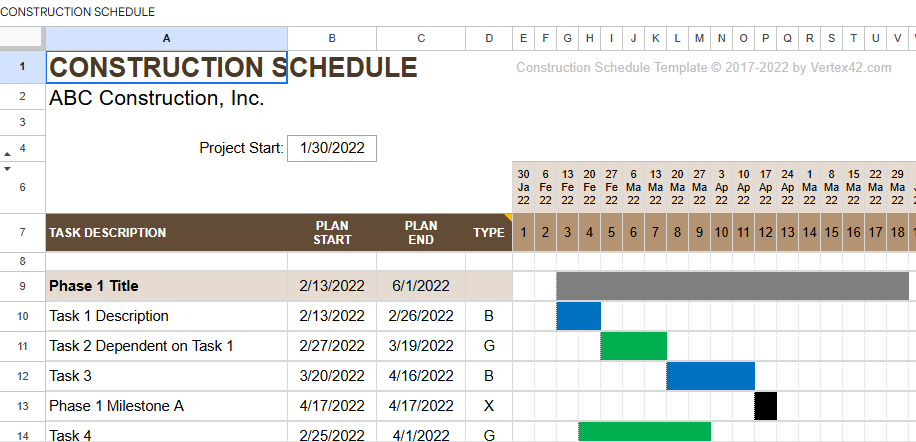This screenshot has width=916, height=442.
Task: Select the ABC Construction, Inc. cell
Action: (x=166, y=98)
